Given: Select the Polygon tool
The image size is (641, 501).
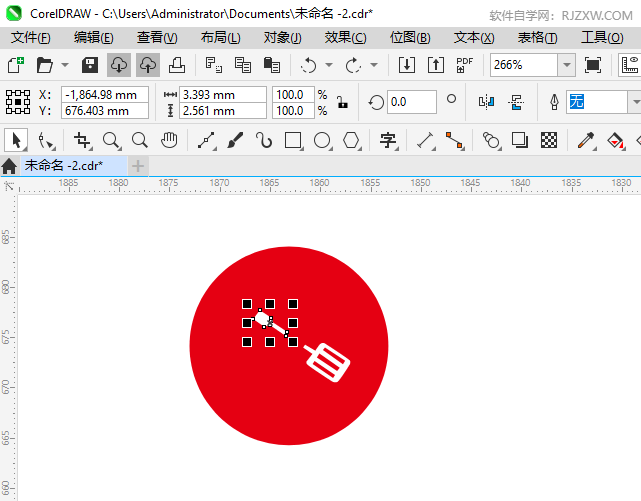Looking at the screenshot, I should [351, 141].
